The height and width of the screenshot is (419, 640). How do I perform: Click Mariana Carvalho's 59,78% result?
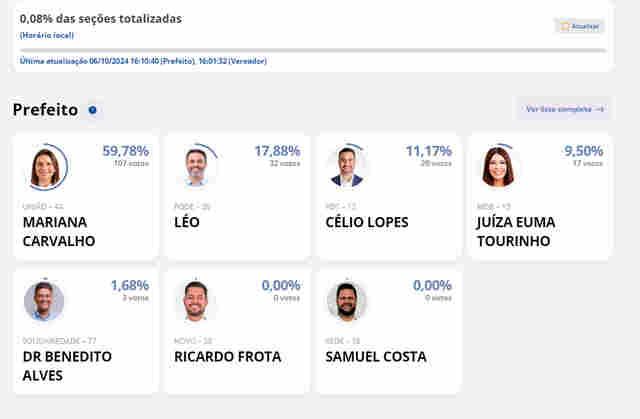coord(125,151)
